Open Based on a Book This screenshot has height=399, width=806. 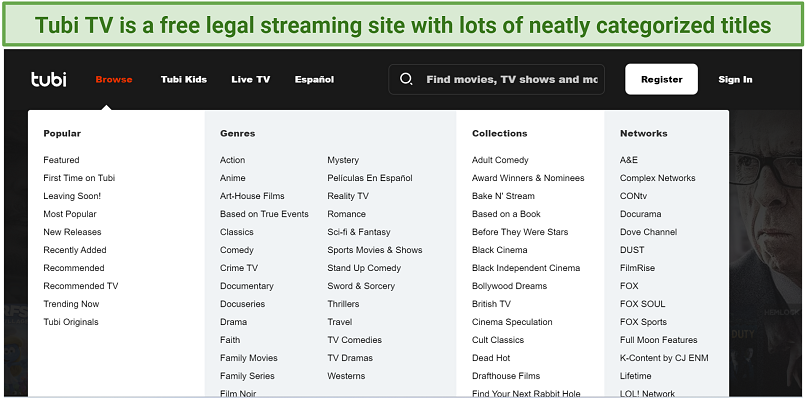[x=506, y=214]
